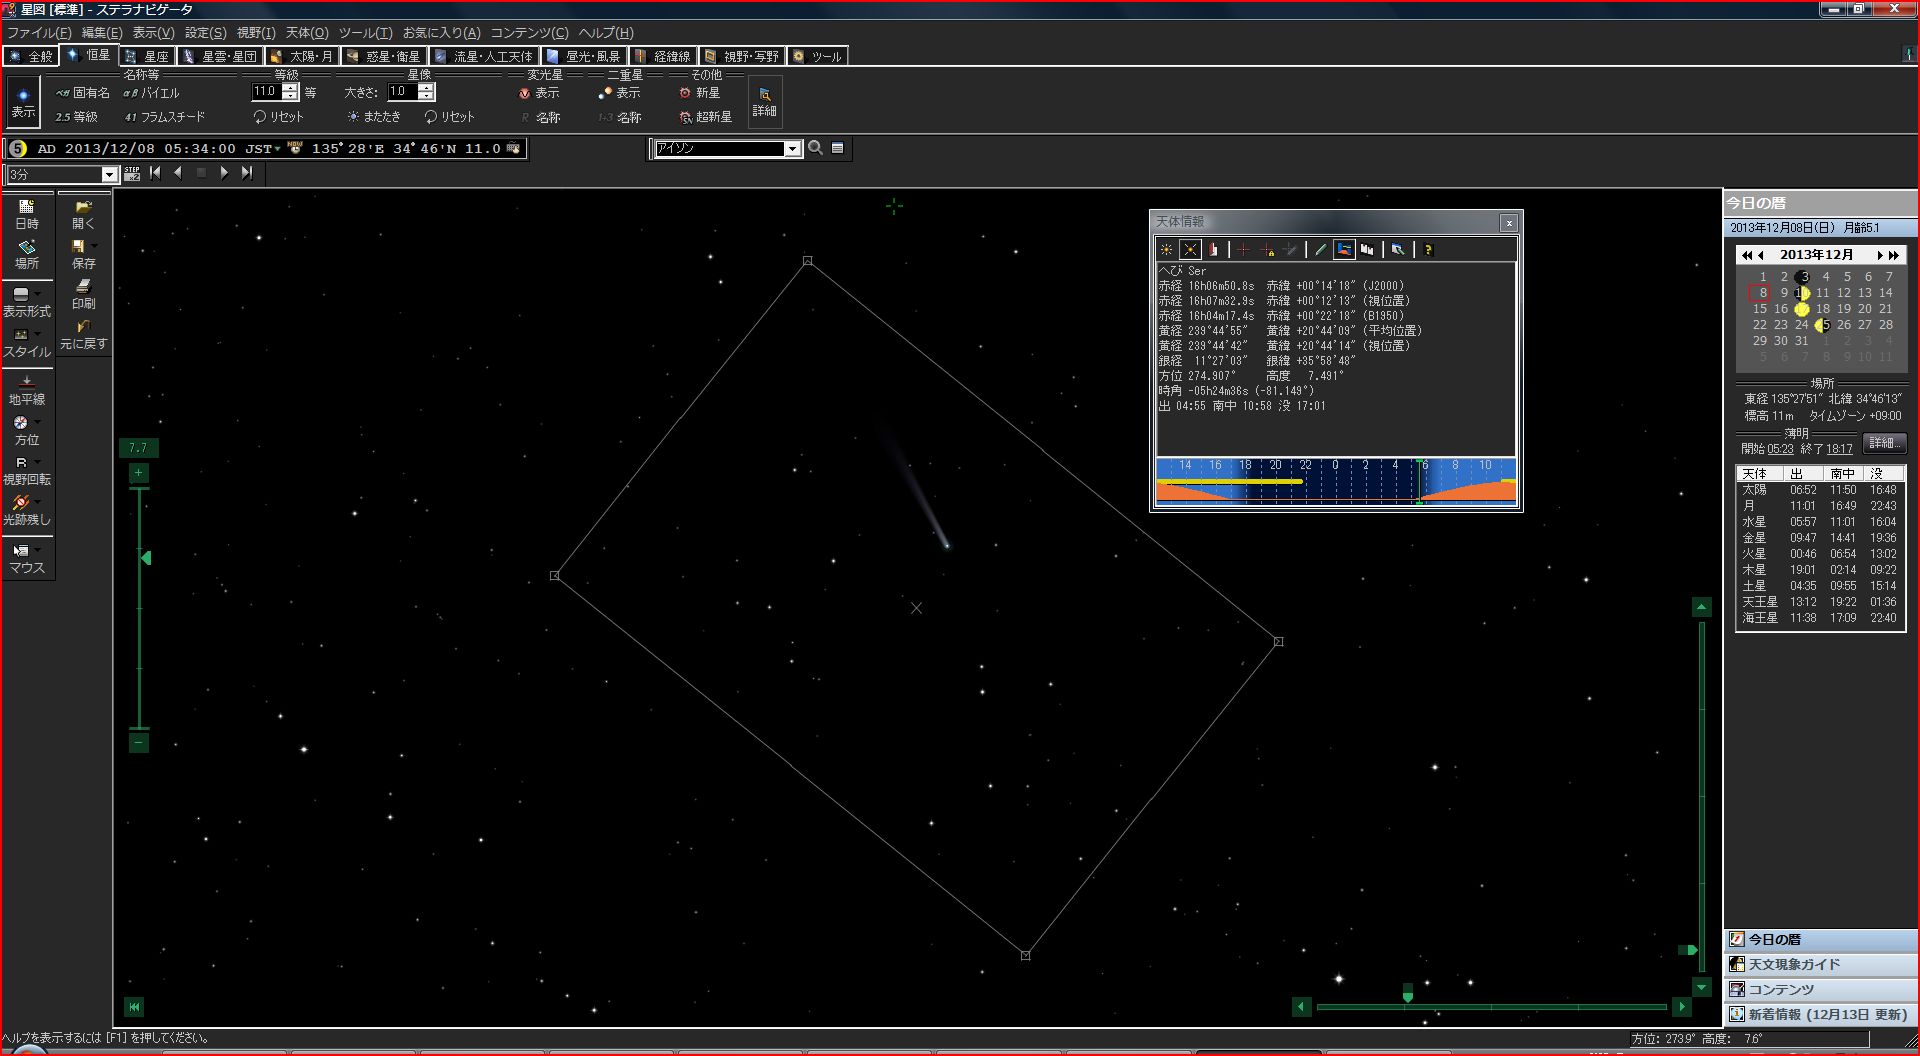Open the 8分 time step dropdown

[108, 173]
